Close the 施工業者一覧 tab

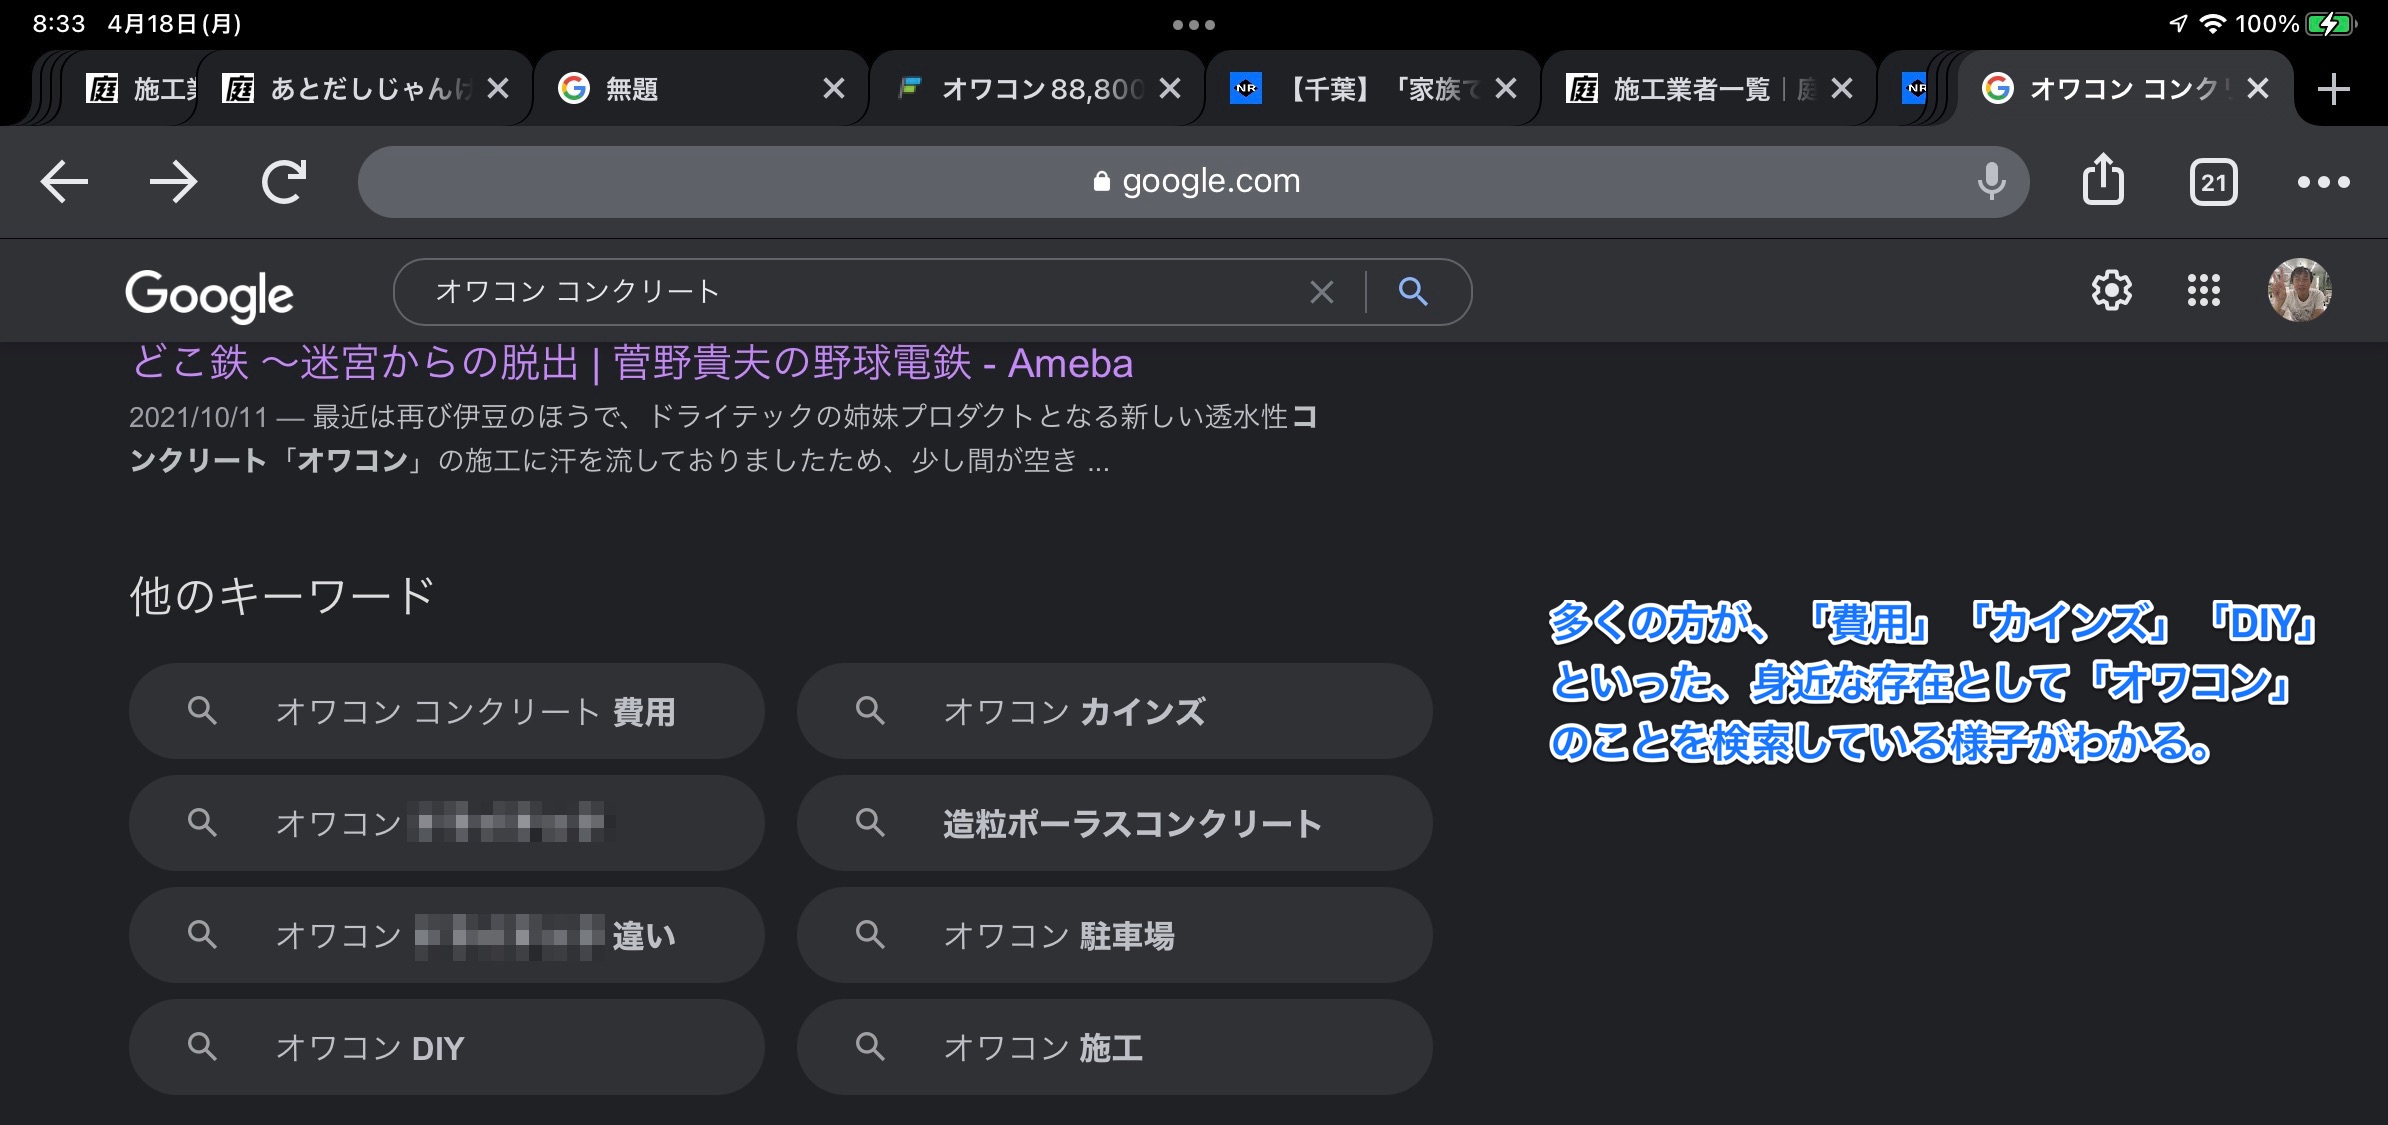(x=1841, y=89)
